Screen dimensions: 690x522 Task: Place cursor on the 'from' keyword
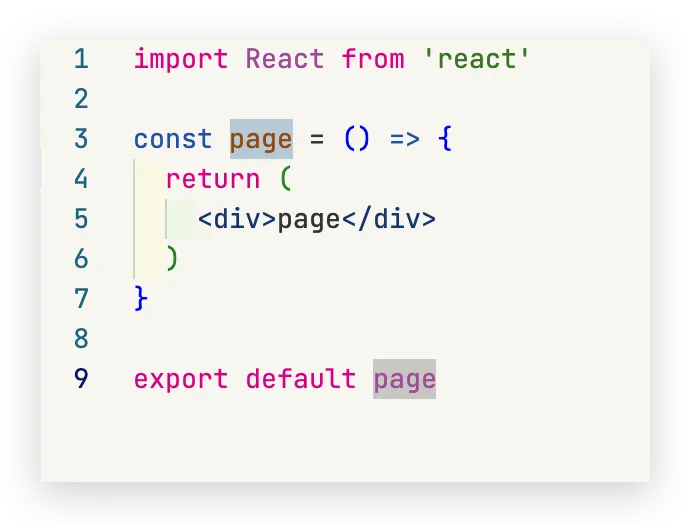pos(373,59)
